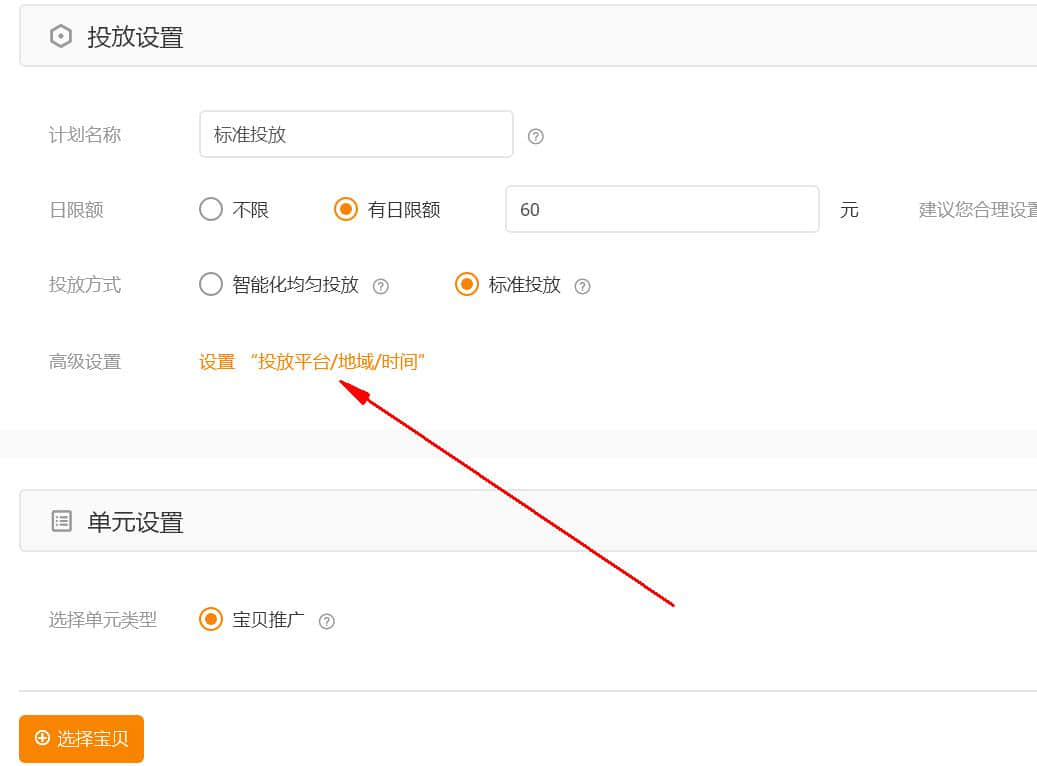
Task: Click the hexagon icon beside 投放设置
Action: click(x=61, y=37)
